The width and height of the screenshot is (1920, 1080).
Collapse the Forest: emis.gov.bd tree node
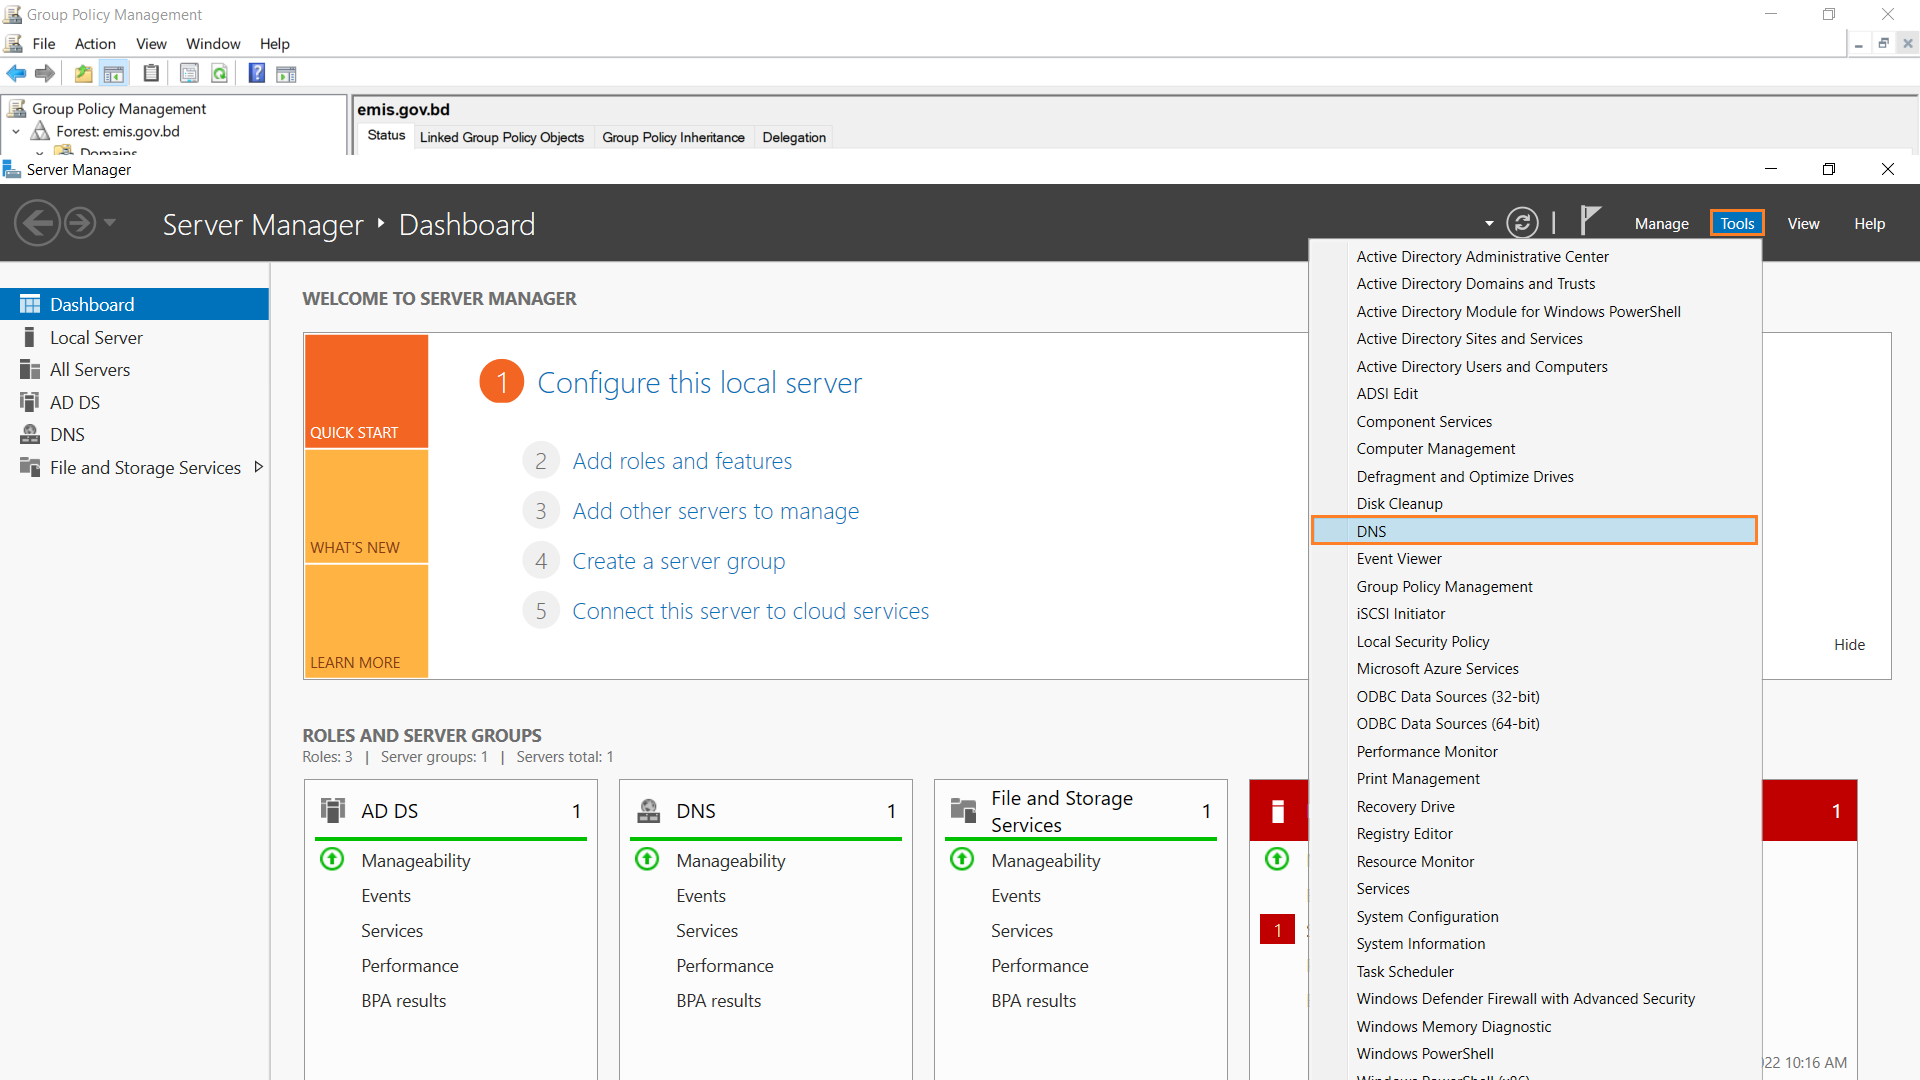tap(16, 131)
